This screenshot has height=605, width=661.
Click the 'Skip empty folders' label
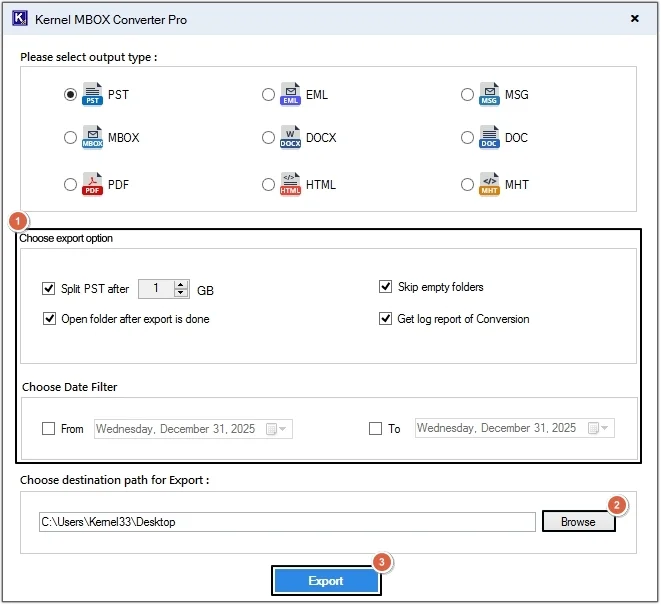(x=441, y=287)
